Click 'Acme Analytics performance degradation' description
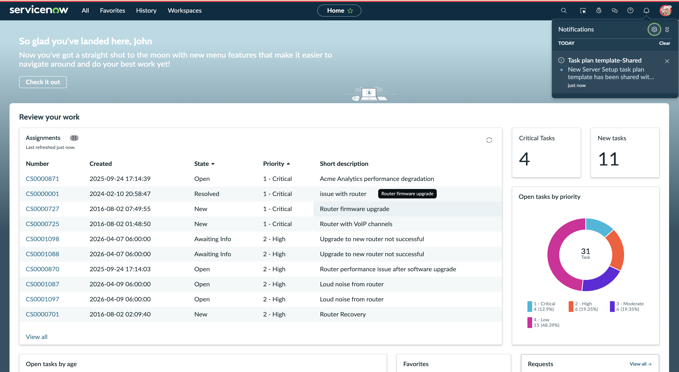This screenshot has width=679, height=372. [377, 178]
